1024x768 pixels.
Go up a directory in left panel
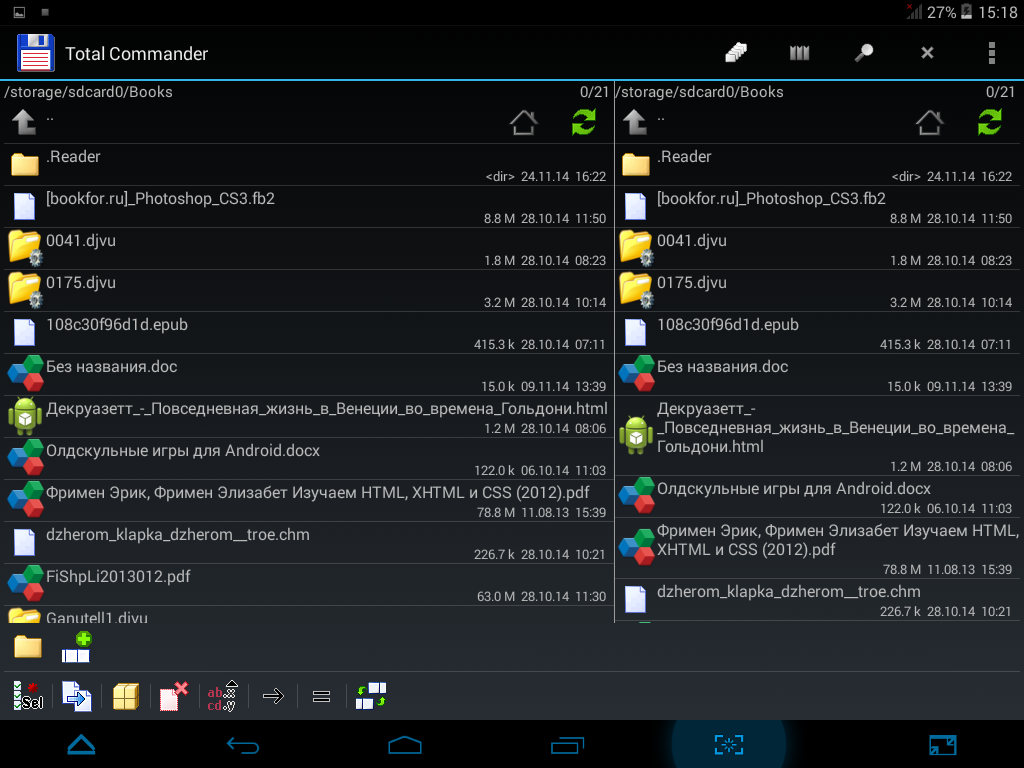[24, 122]
